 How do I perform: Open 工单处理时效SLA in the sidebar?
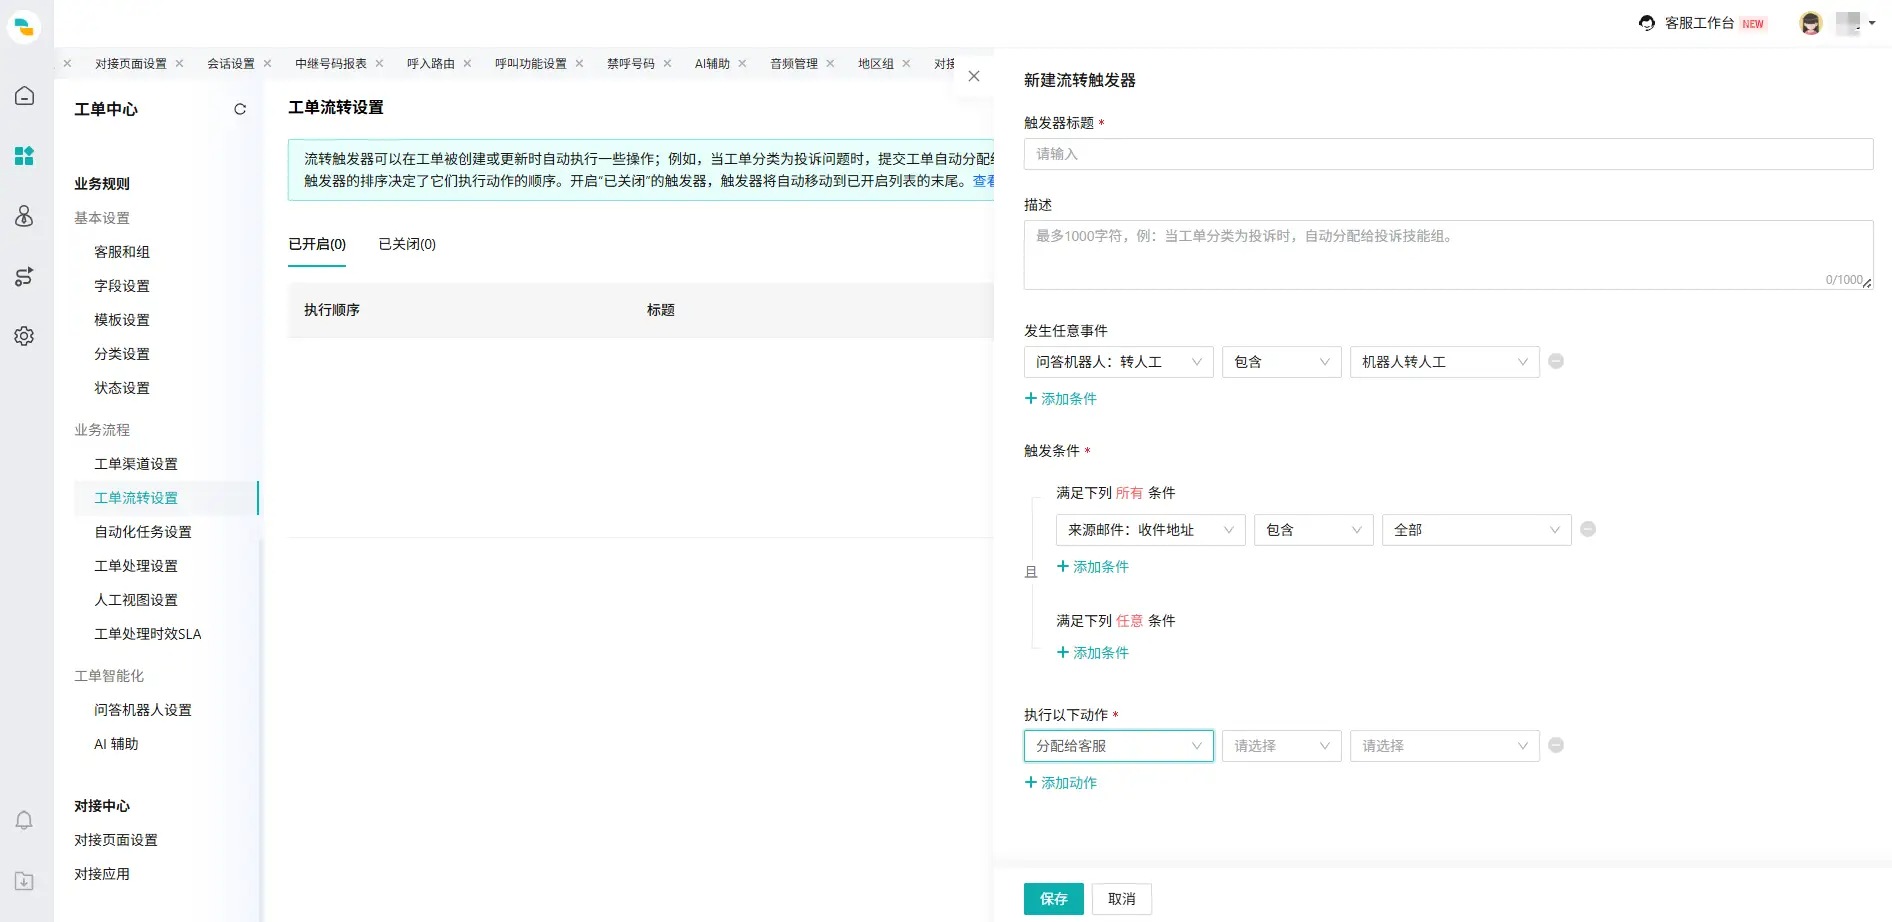(148, 634)
